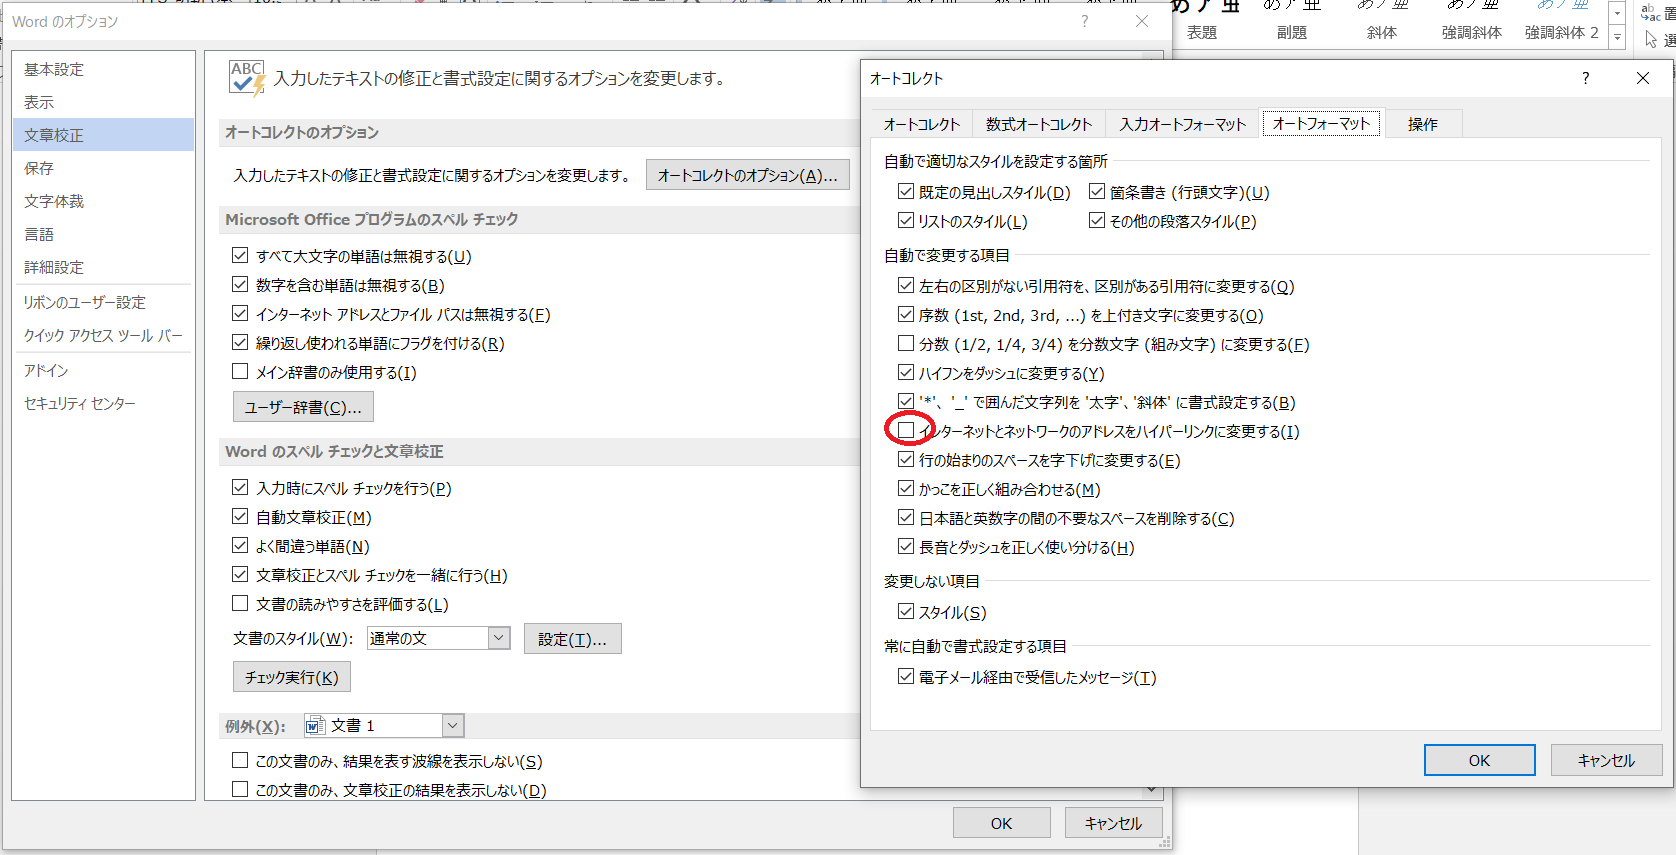Click the 設定(T)... button
This screenshot has width=1676, height=855.
pyautogui.click(x=572, y=639)
